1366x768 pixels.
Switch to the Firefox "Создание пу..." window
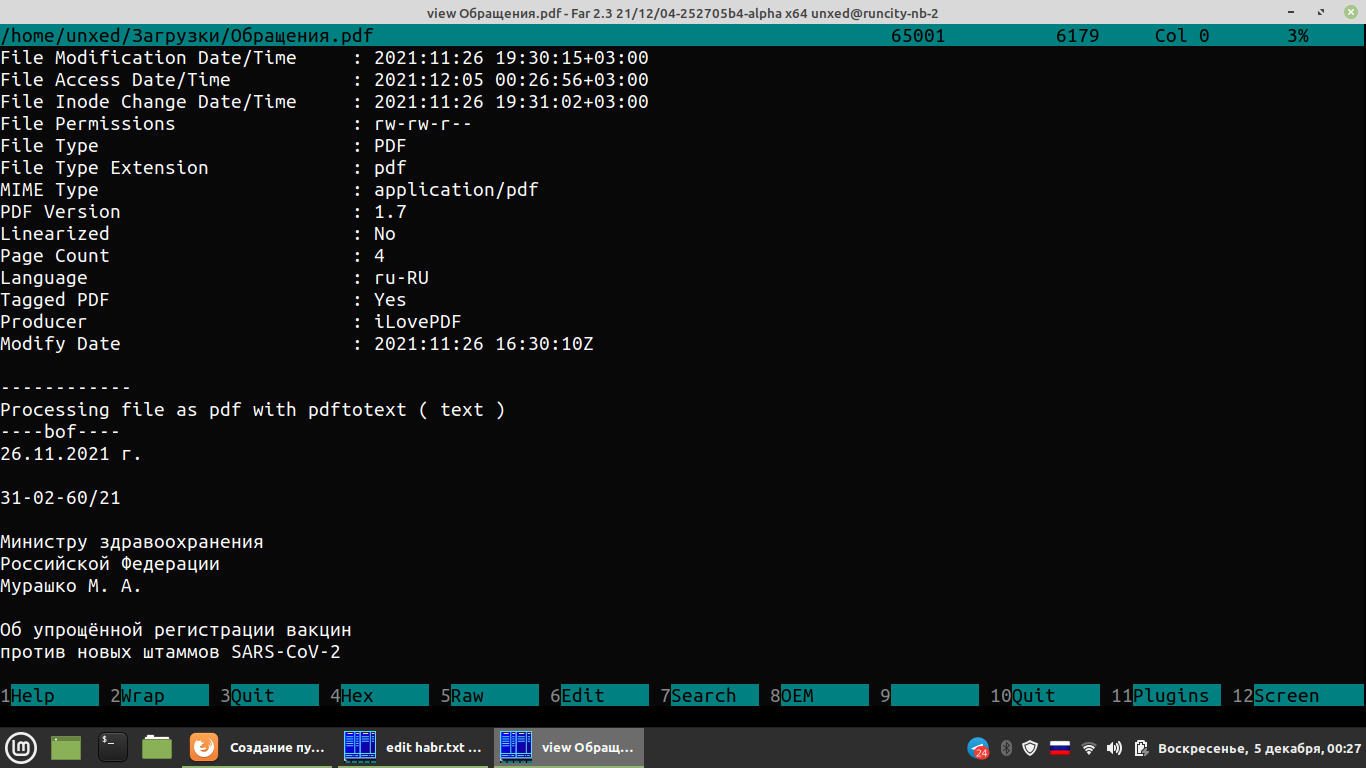click(258, 747)
